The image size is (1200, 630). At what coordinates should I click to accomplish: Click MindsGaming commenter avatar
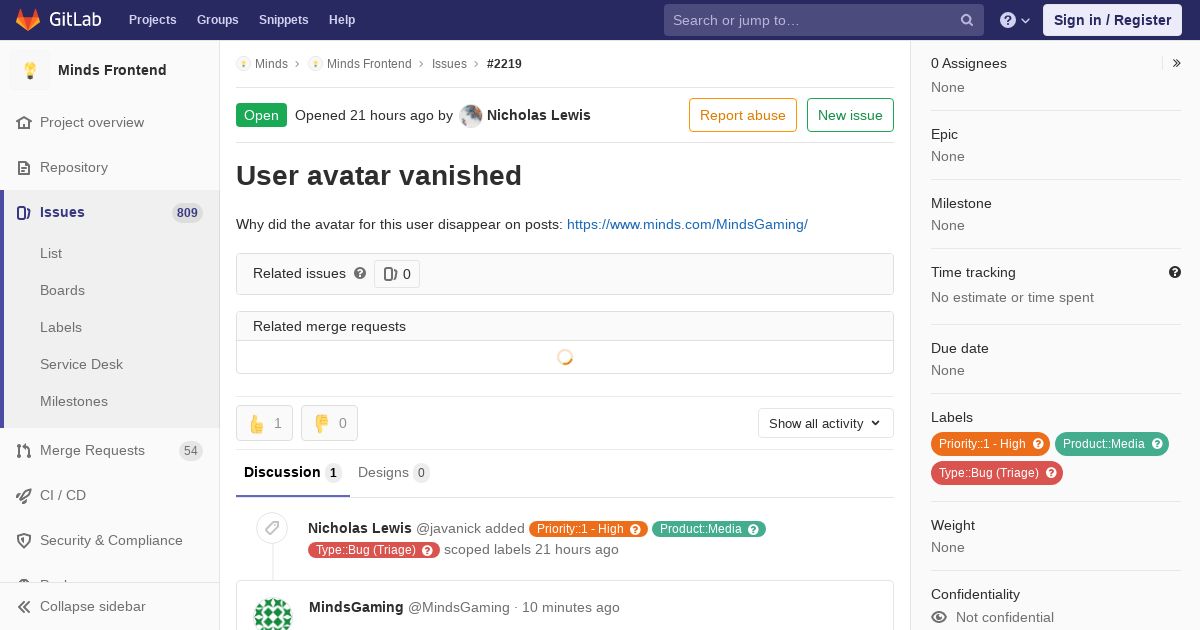(x=273, y=614)
